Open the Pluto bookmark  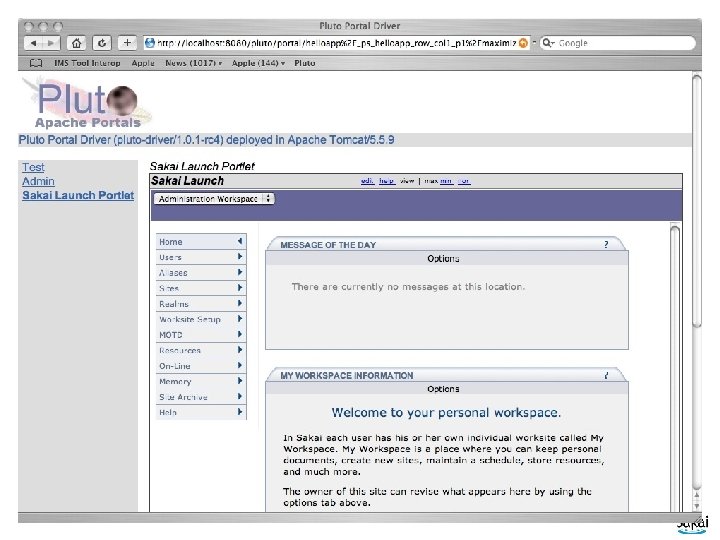point(304,63)
